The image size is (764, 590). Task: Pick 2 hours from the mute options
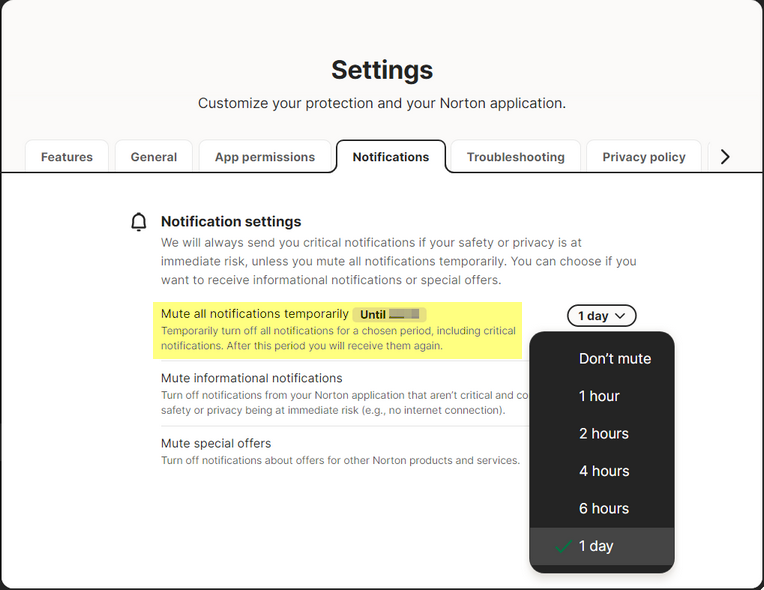pyautogui.click(x=603, y=434)
